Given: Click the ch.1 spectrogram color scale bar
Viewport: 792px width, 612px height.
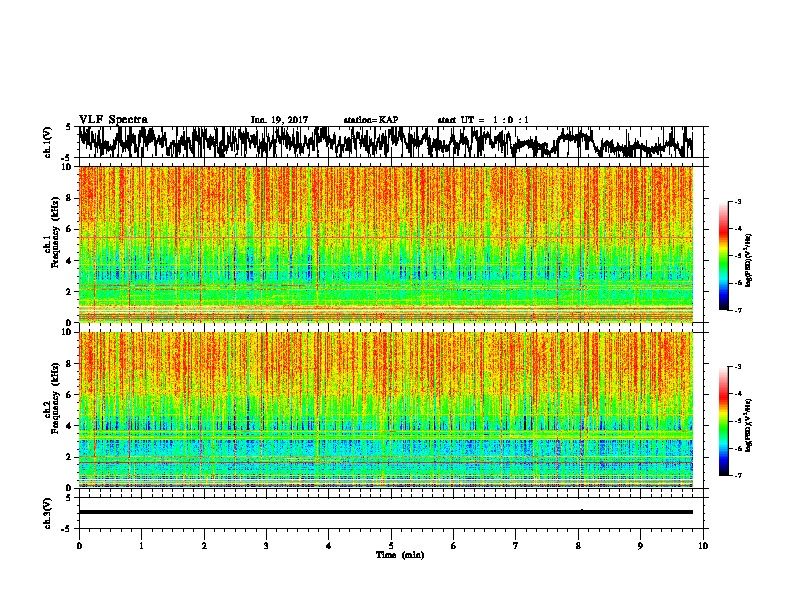Looking at the screenshot, I should (x=723, y=256).
